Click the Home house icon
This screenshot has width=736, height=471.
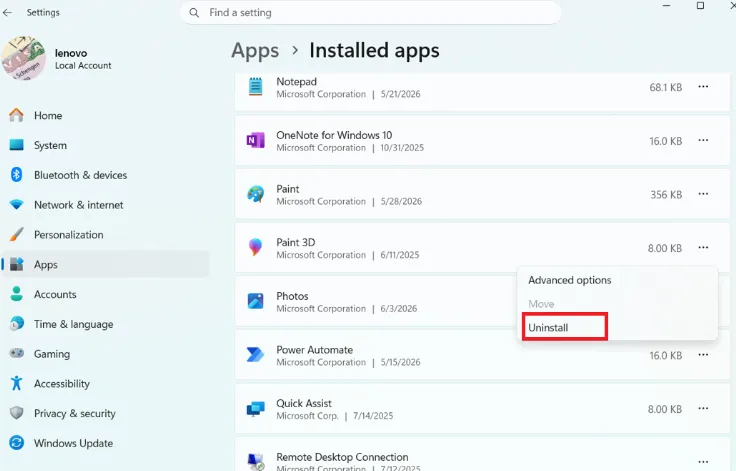coord(16,115)
